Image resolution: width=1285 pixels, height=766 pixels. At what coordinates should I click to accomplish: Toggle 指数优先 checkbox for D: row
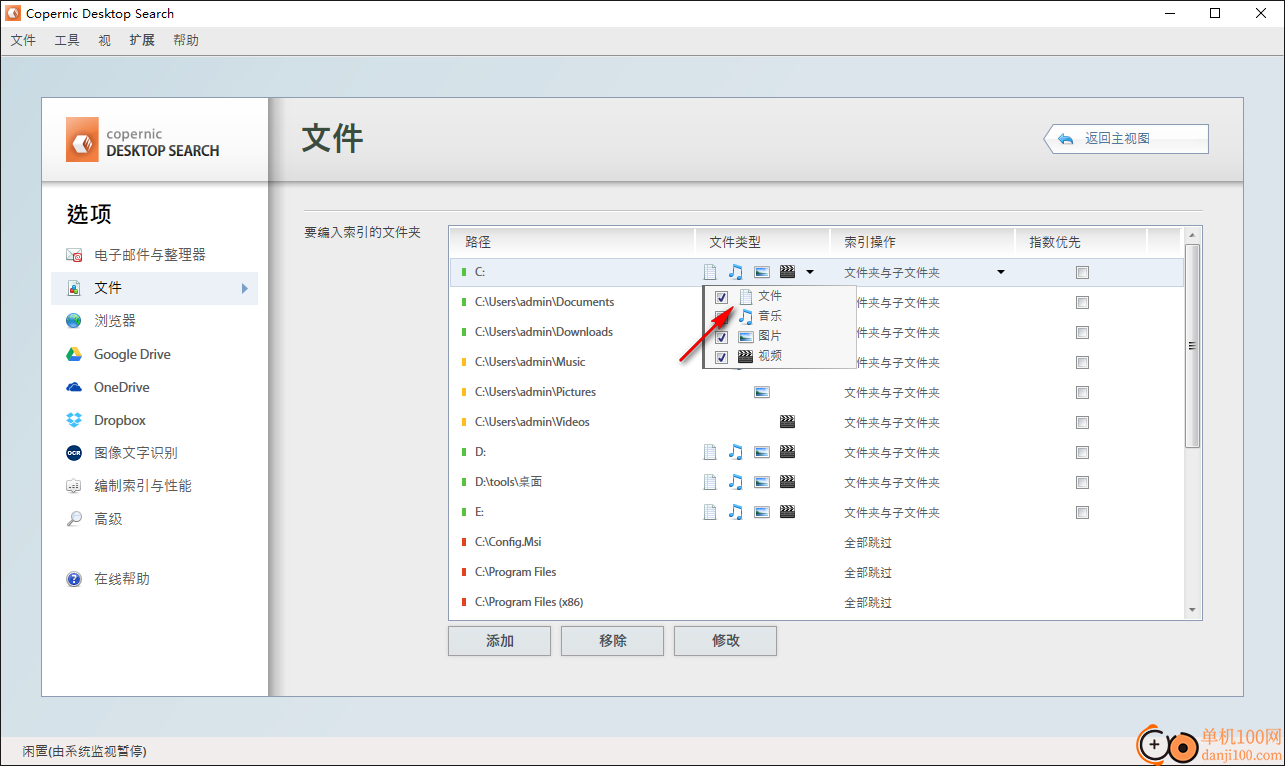(x=1082, y=452)
